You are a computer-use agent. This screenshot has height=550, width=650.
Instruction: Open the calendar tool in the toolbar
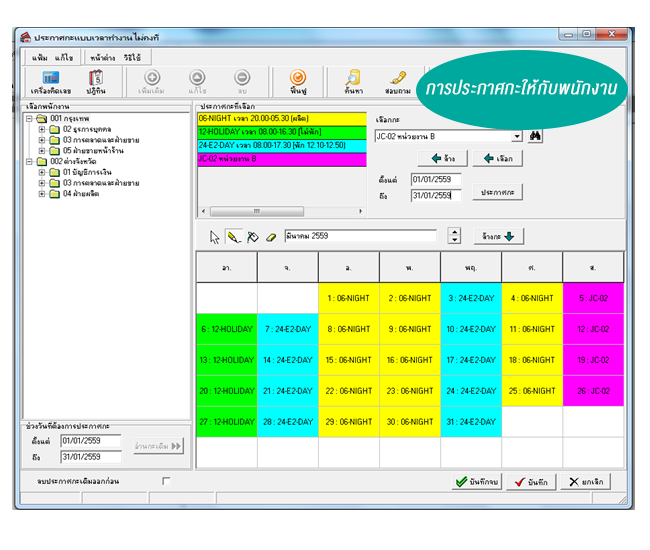pyautogui.click(x=96, y=82)
